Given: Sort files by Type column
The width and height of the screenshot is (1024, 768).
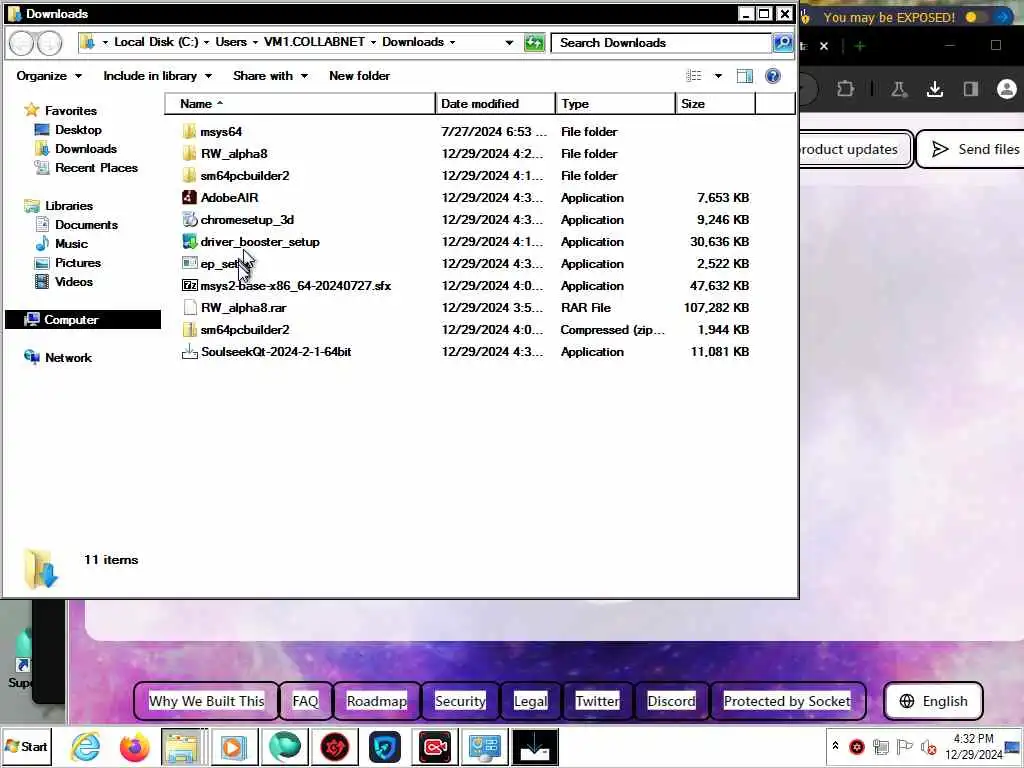Looking at the screenshot, I should click(x=615, y=103).
